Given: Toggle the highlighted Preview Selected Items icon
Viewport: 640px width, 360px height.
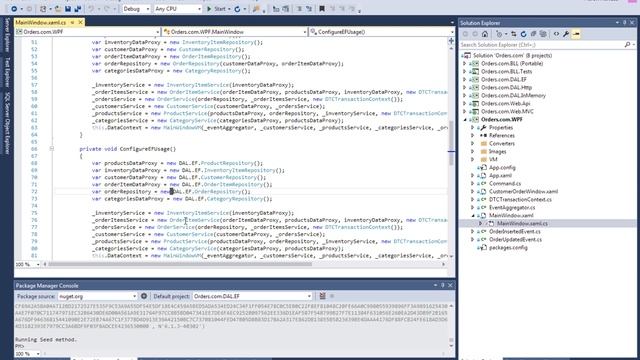Looking at the screenshot, I should click(576, 34).
